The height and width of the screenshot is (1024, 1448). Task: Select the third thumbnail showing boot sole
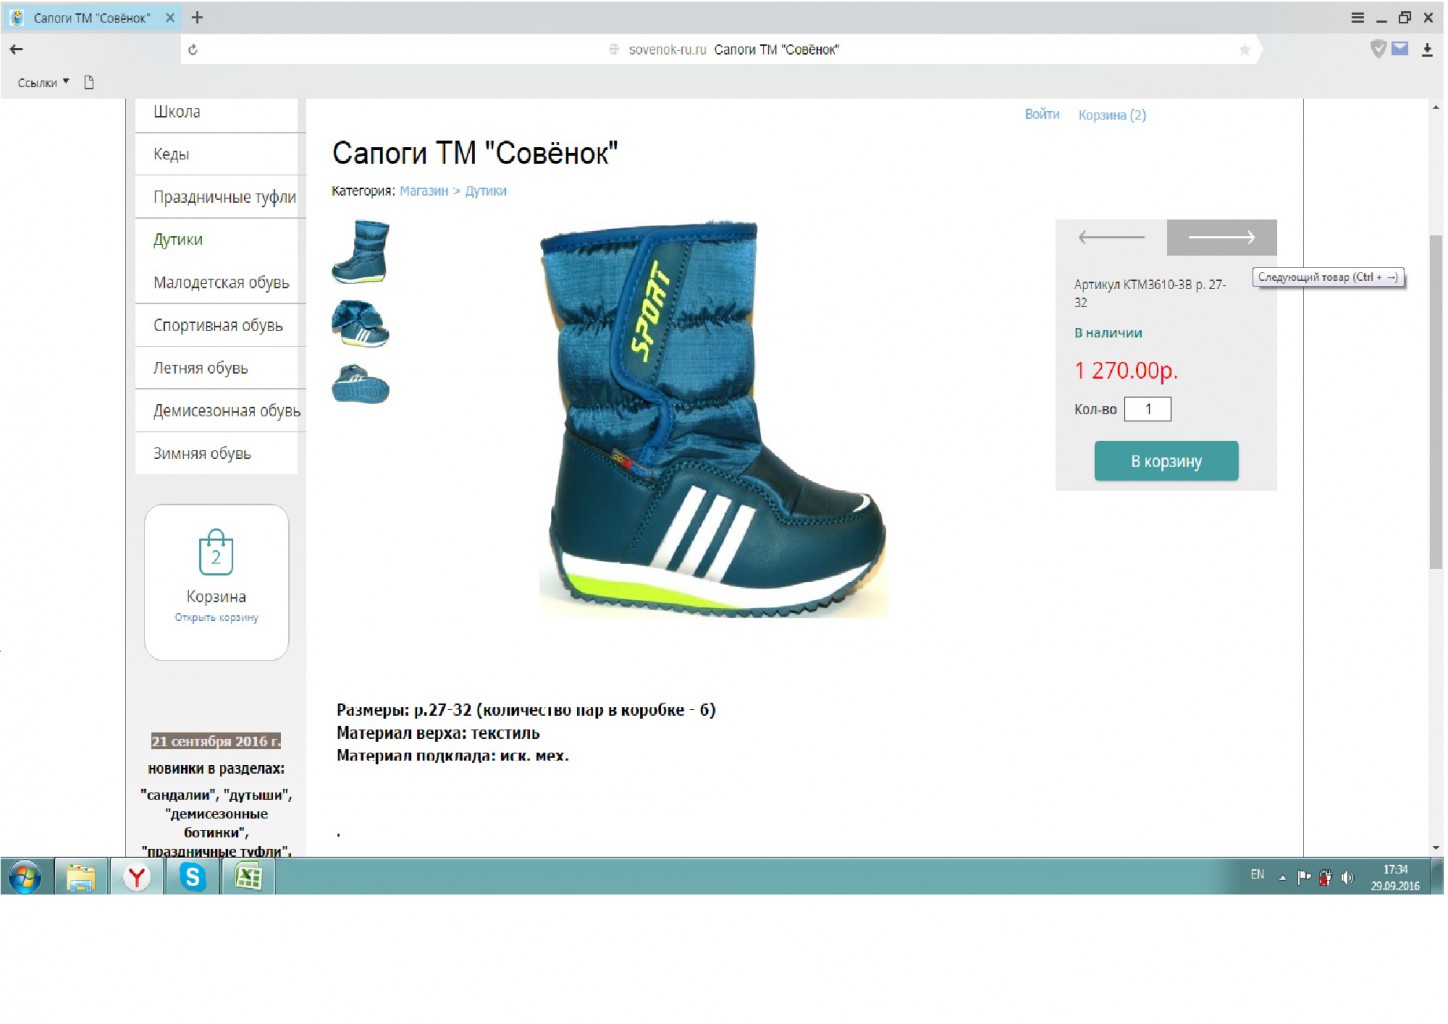coord(360,385)
